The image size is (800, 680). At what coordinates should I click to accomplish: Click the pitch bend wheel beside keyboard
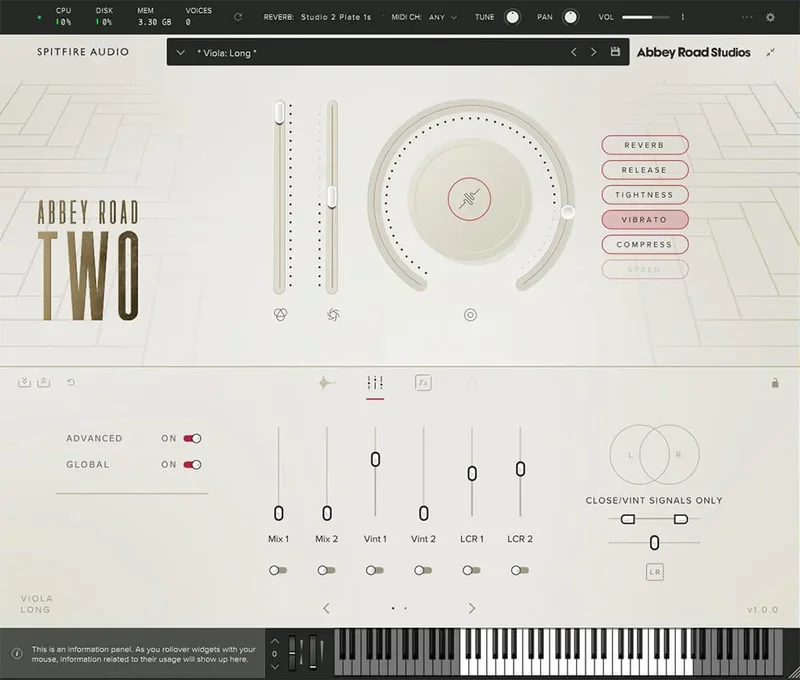pos(292,652)
